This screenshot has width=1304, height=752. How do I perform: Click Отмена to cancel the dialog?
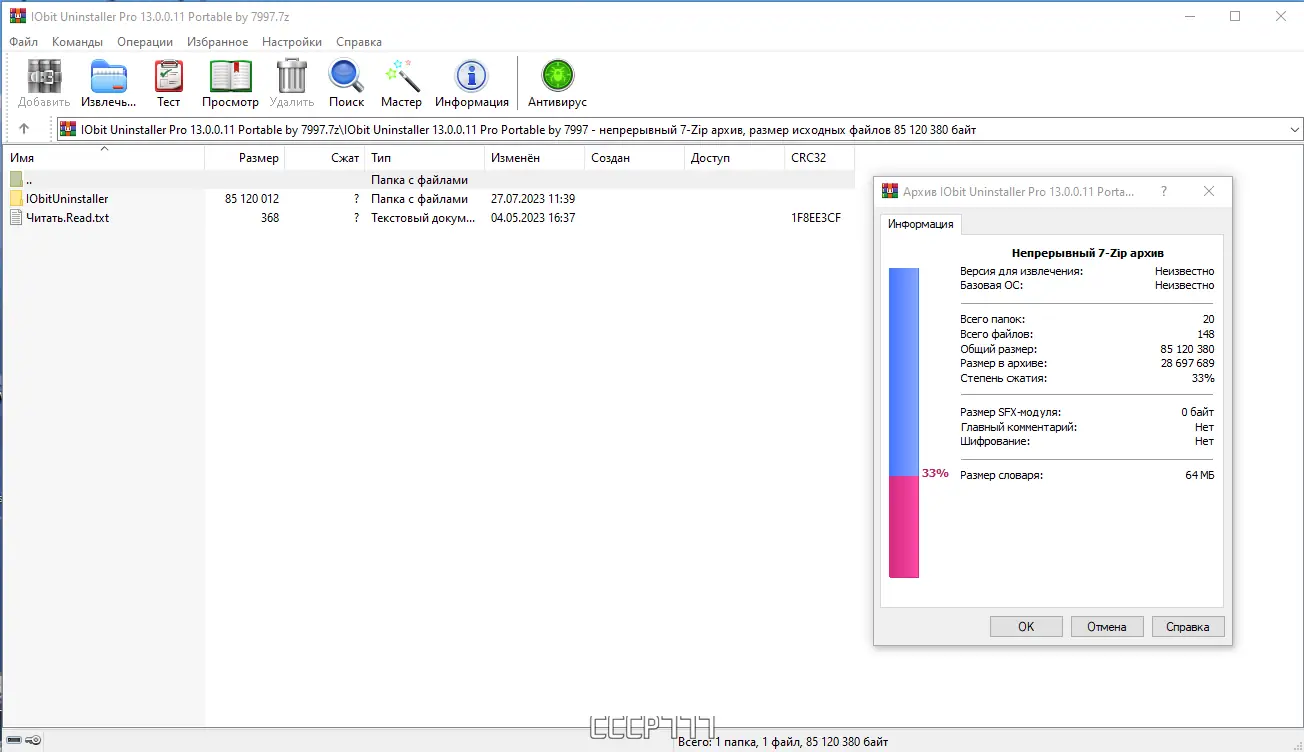click(1107, 625)
